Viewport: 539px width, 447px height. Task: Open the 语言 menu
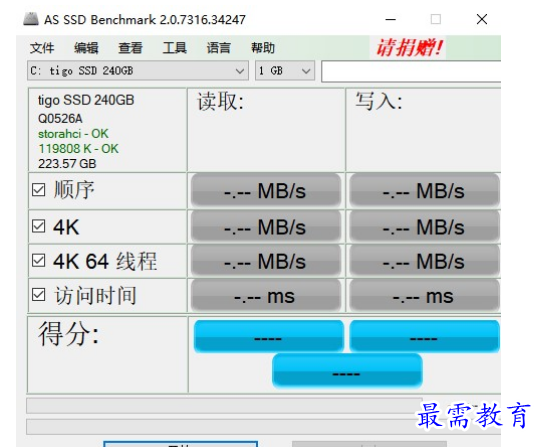point(219,48)
